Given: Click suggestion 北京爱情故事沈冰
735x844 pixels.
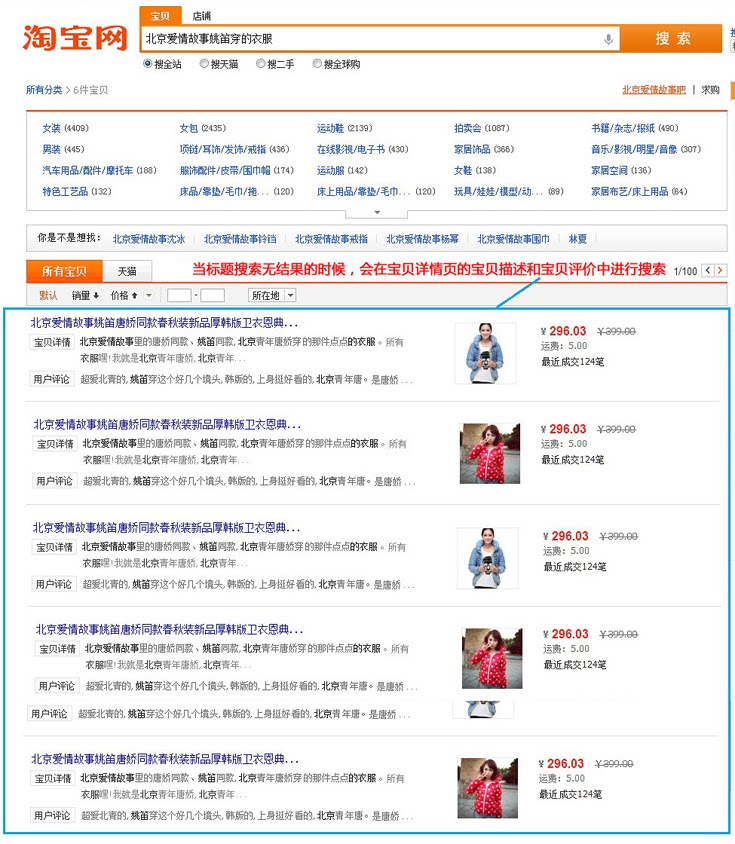Looking at the screenshot, I should [149, 239].
